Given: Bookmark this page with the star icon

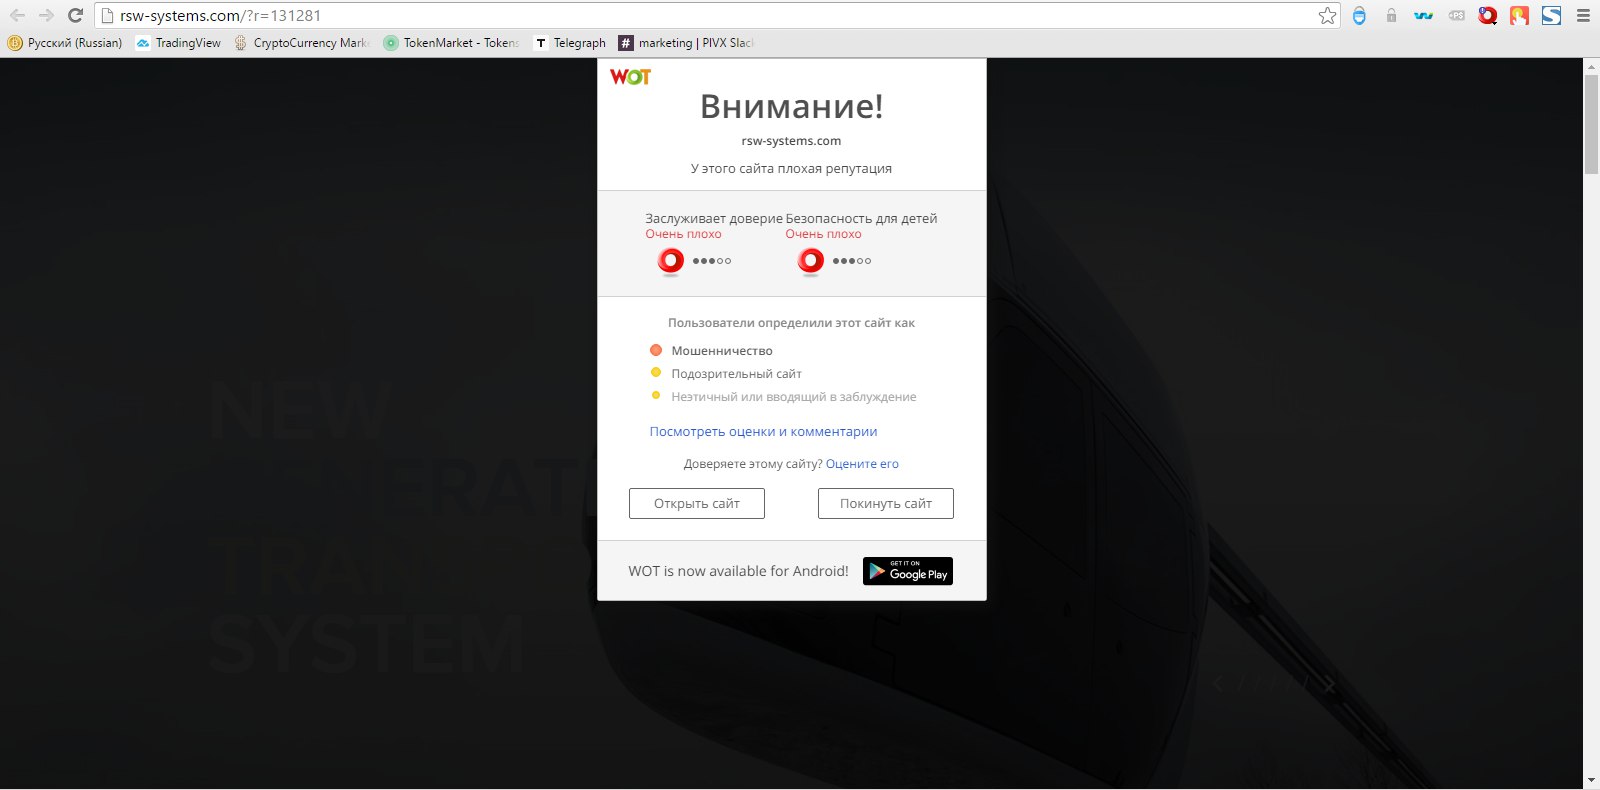Looking at the screenshot, I should point(1327,15).
